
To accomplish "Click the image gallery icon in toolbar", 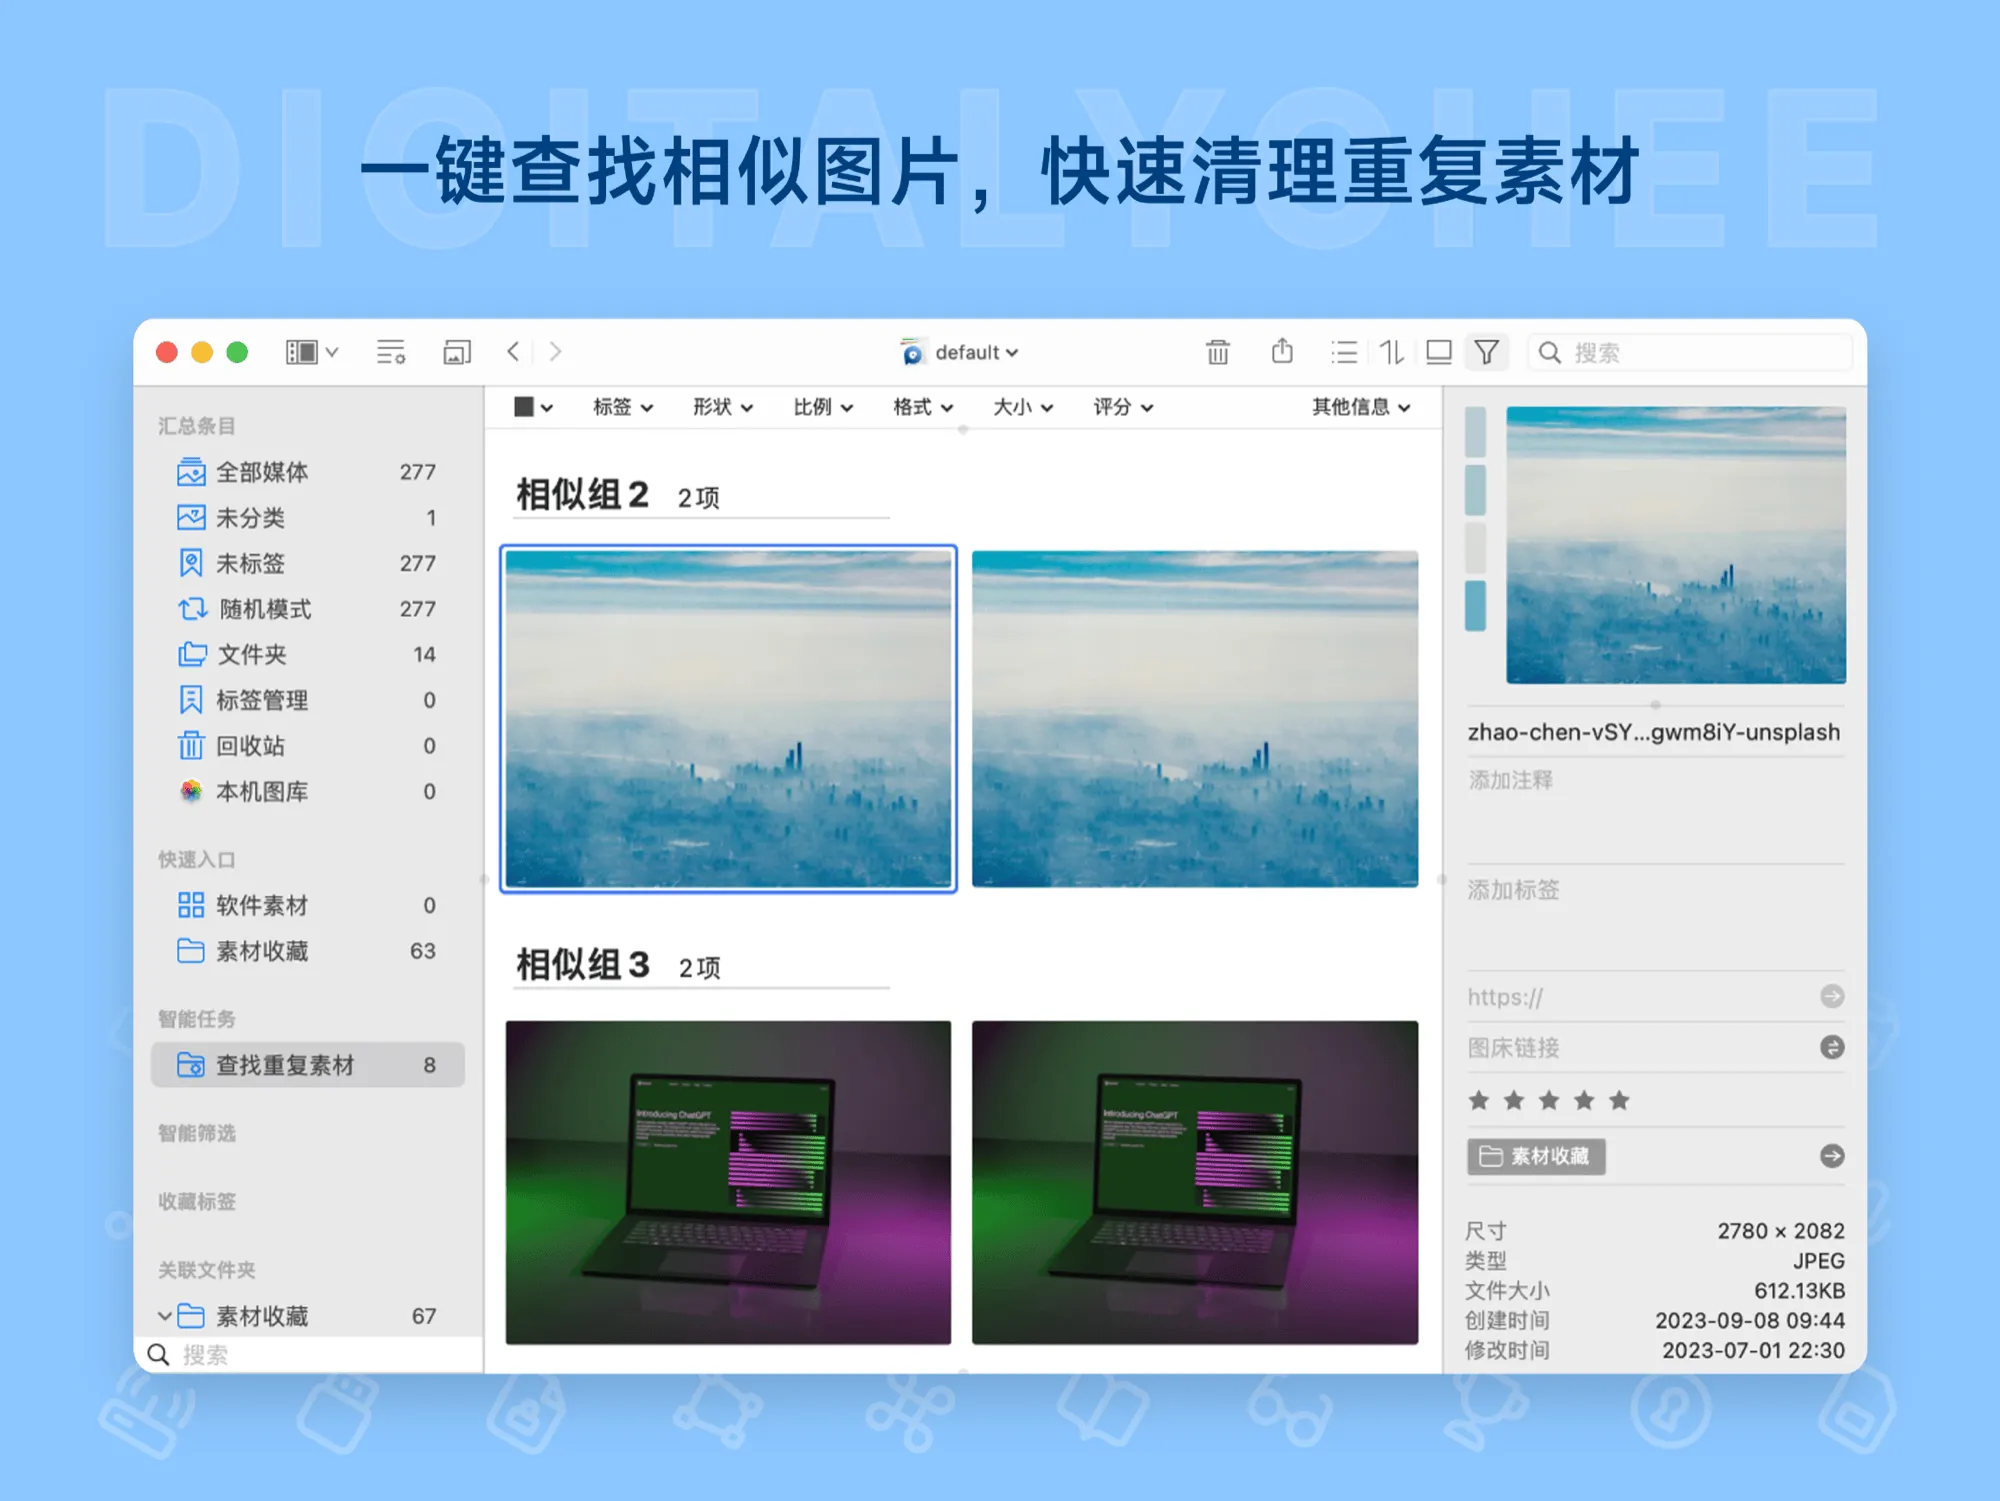I will tap(457, 352).
